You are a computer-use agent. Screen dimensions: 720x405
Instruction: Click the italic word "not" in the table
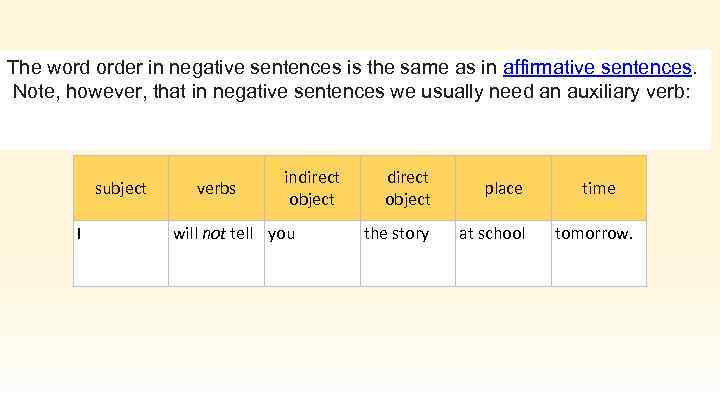[214, 234]
